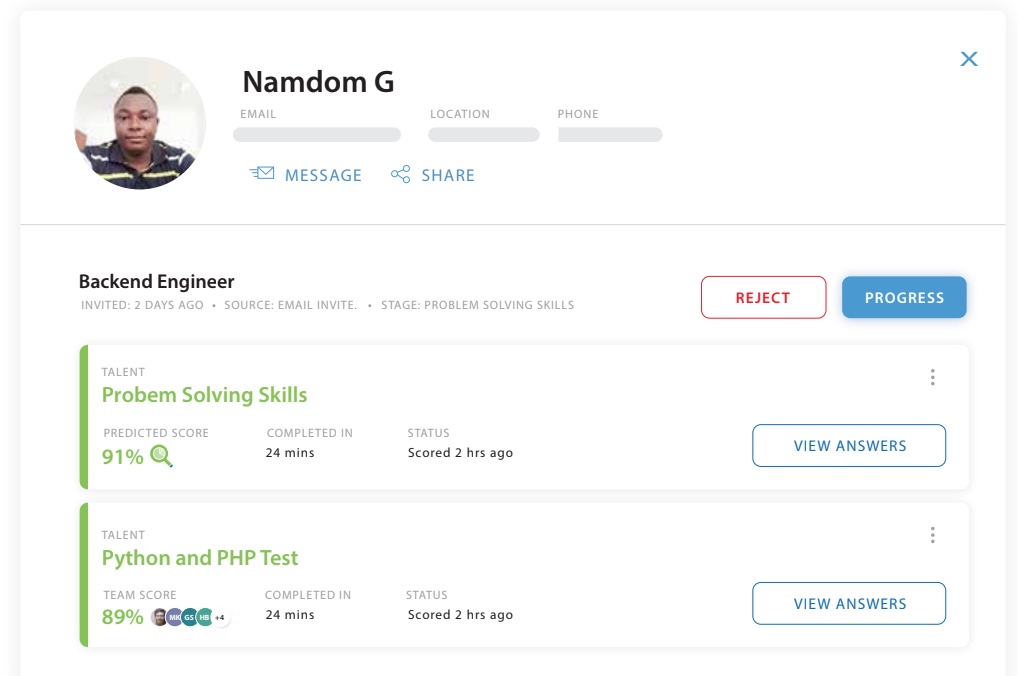Reject the Backend Engineer candidate
Viewport: 1018px width, 676px height.
point(763,297)
